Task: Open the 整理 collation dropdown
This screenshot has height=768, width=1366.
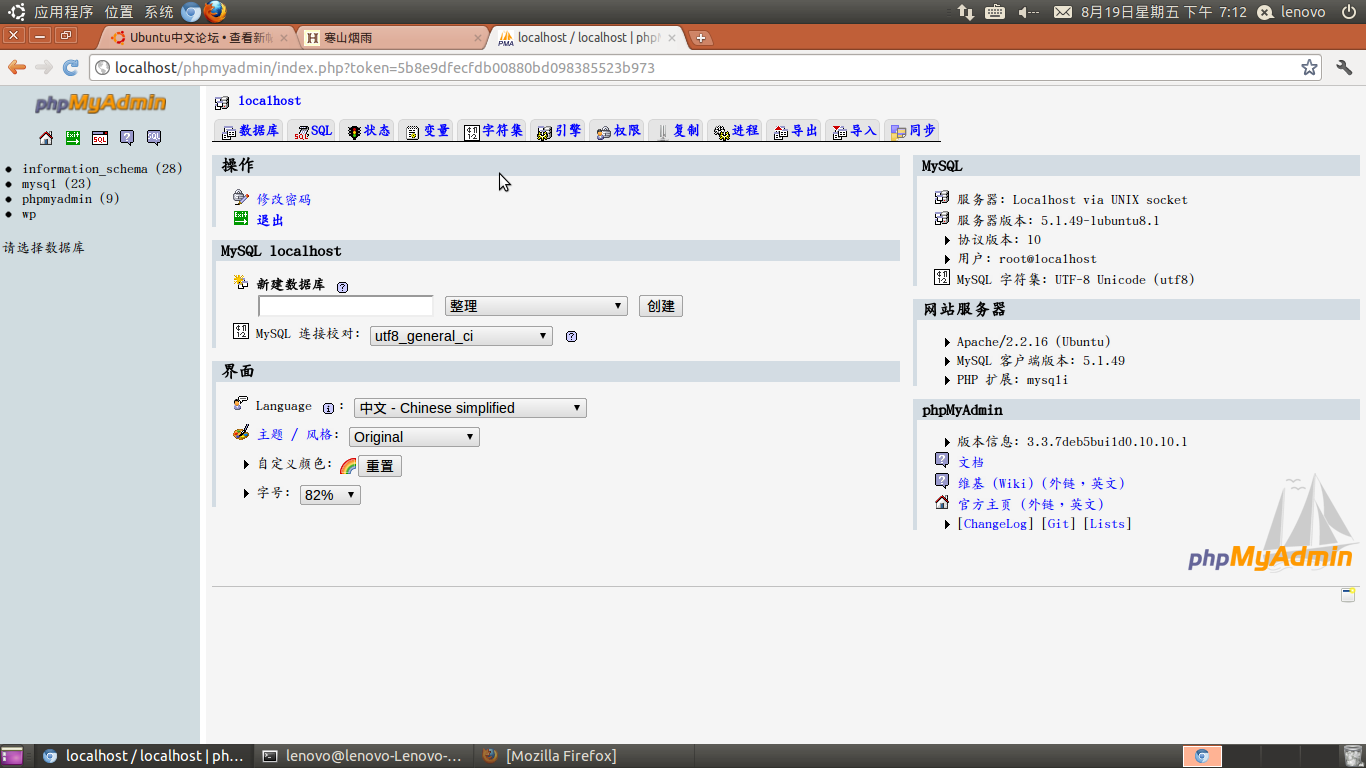Action: [536, 306]
